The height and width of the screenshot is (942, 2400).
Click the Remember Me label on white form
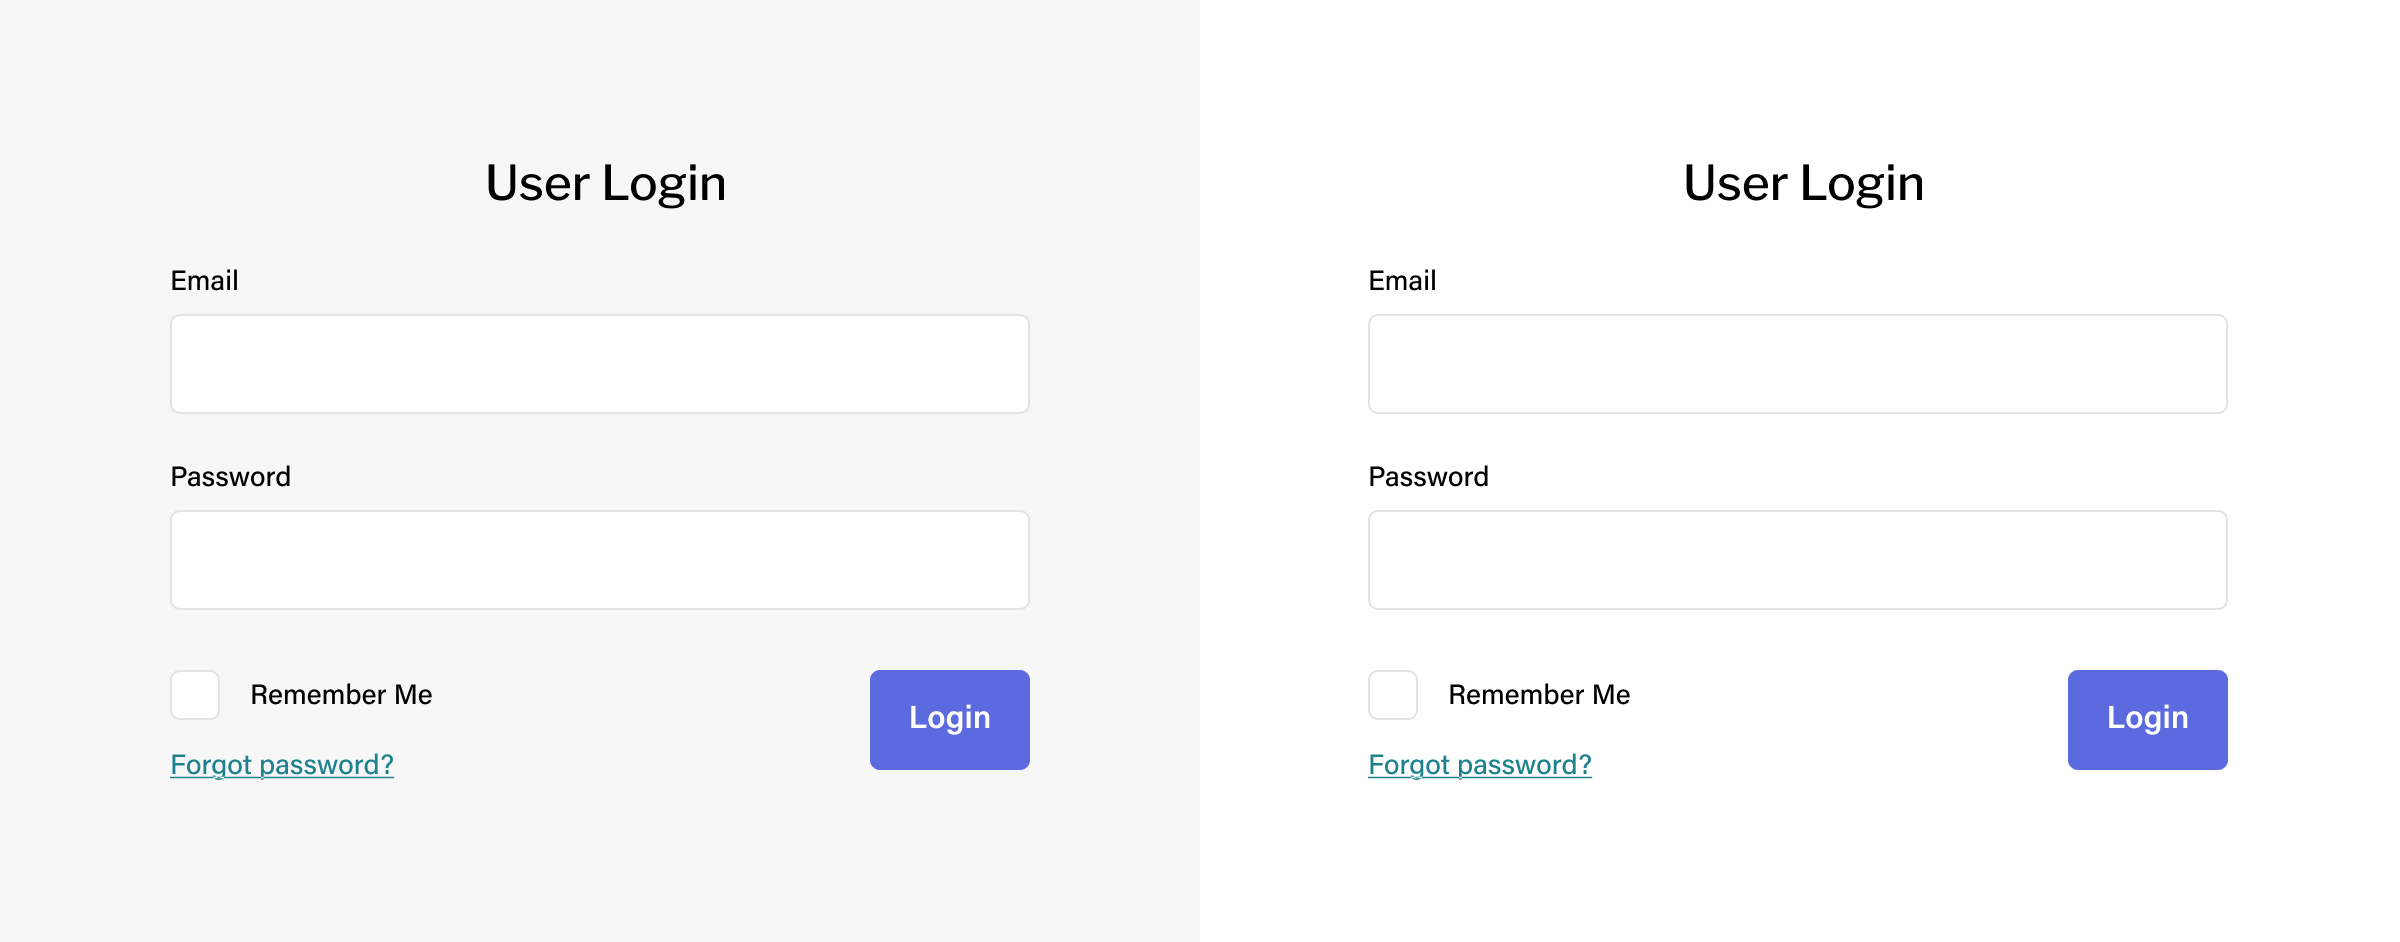[1539, 695]
